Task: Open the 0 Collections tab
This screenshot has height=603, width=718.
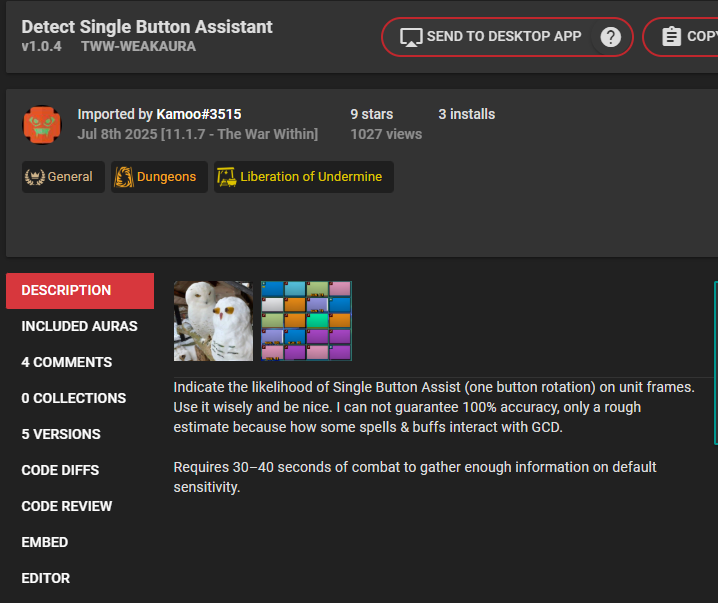Action: click(80, 398)
